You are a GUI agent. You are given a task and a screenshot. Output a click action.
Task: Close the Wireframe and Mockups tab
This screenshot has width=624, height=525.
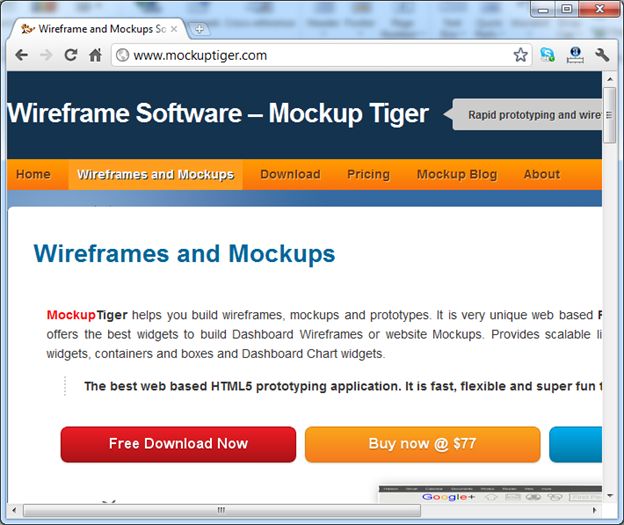(x=174, y=29)
